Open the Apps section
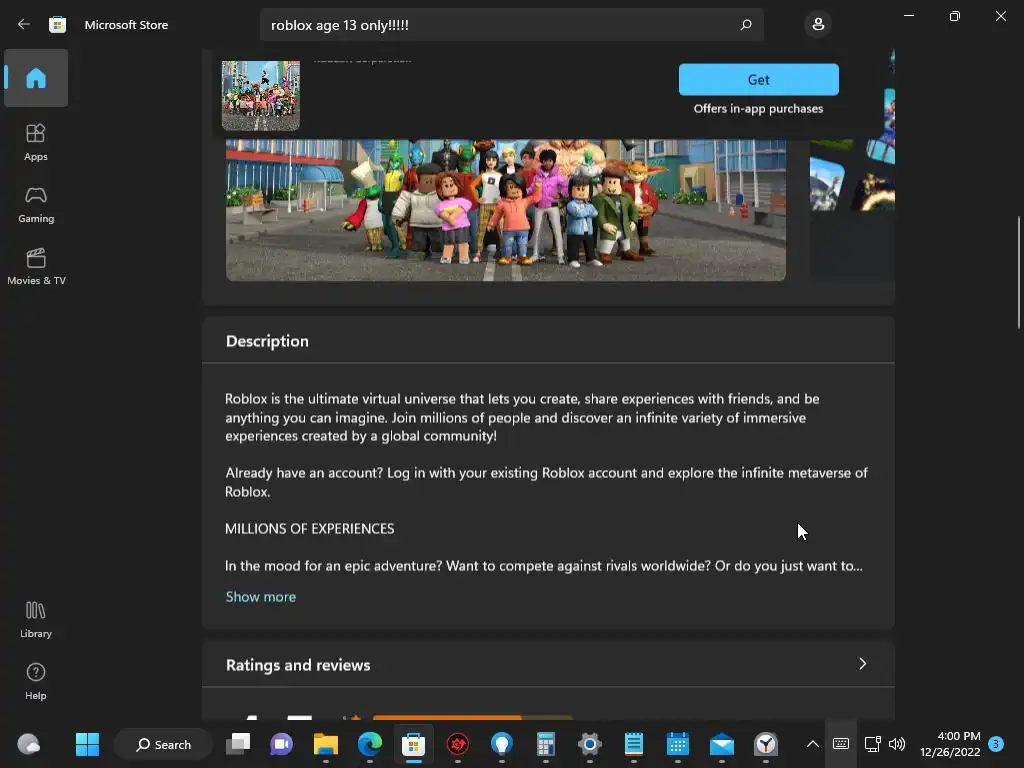This screenshot has height=768, width=1024. tap(36, 142)
